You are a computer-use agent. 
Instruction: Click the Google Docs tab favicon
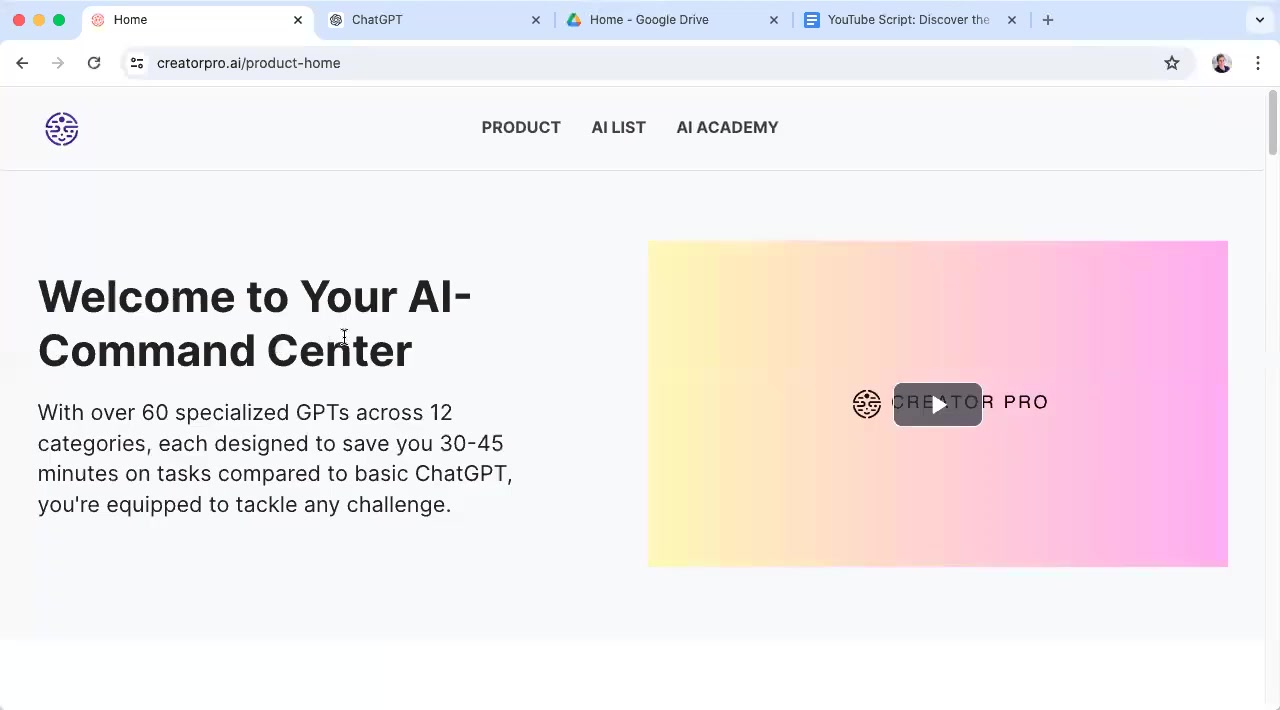(x=812, y=20)
